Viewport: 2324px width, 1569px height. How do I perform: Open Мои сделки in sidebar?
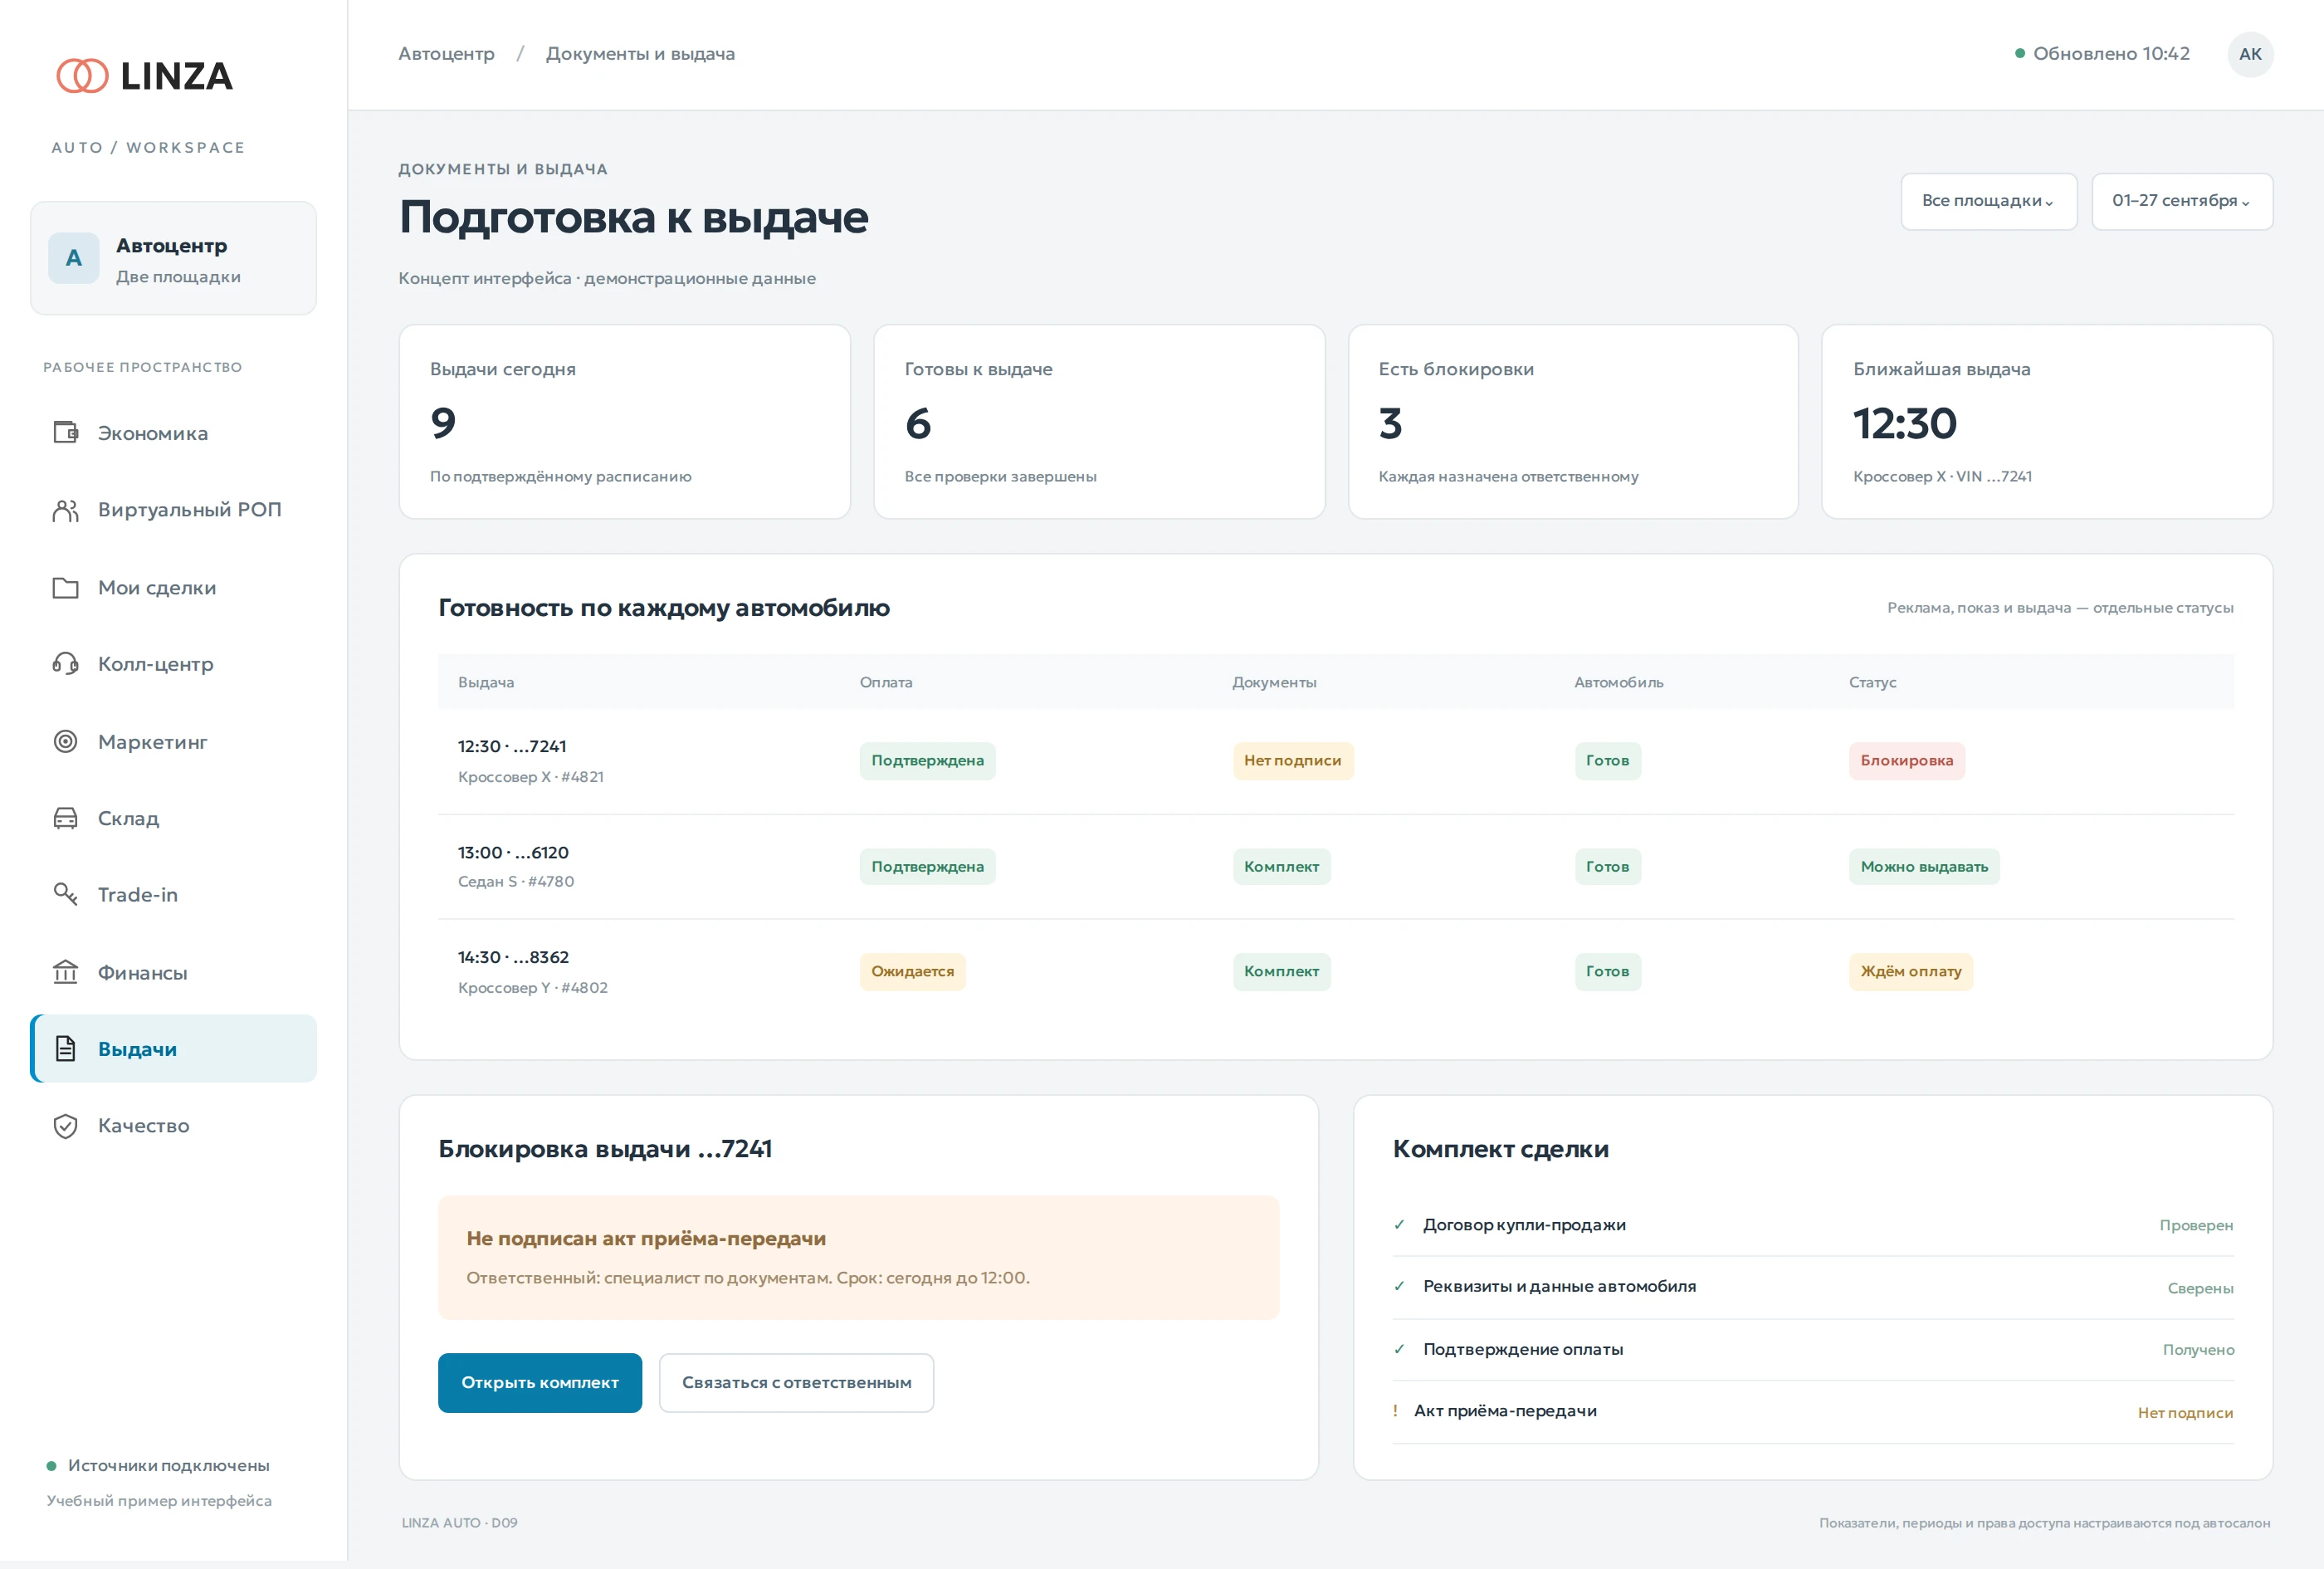[173, 587]
